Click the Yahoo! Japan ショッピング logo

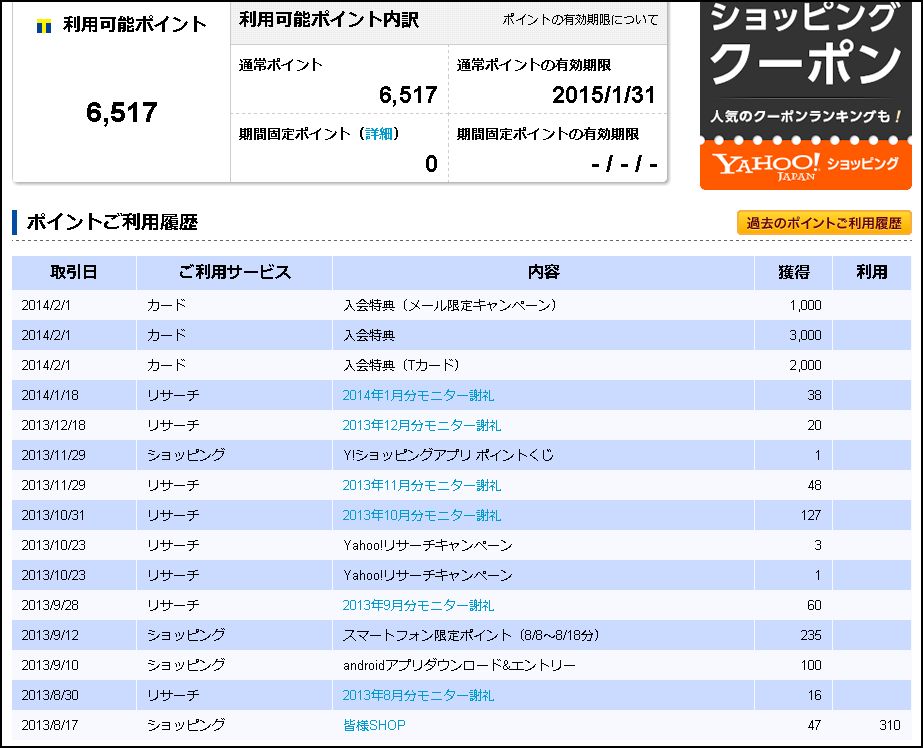(x=805, y=165)
